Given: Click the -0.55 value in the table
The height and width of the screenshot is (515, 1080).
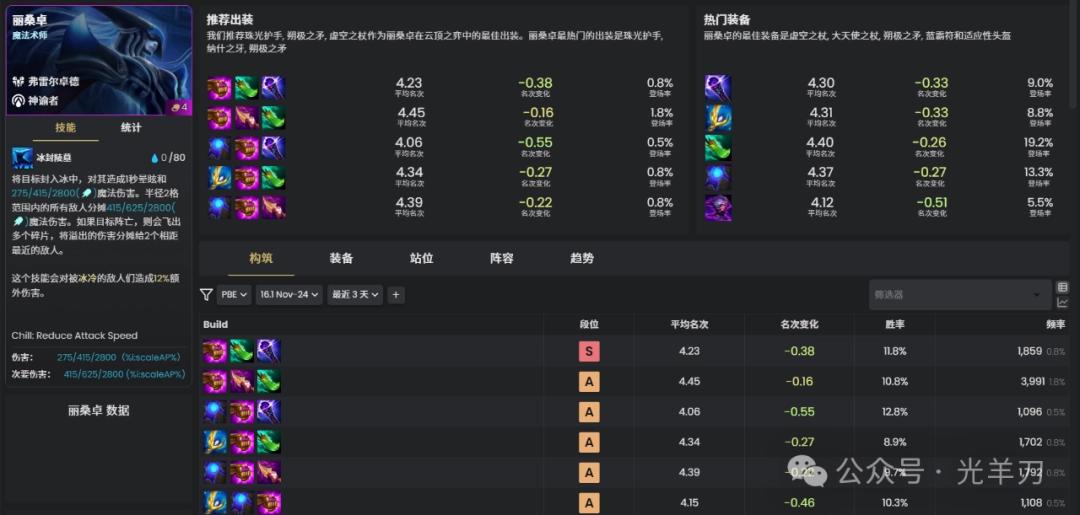Looking at the screenshot, I should click(800, 412).
